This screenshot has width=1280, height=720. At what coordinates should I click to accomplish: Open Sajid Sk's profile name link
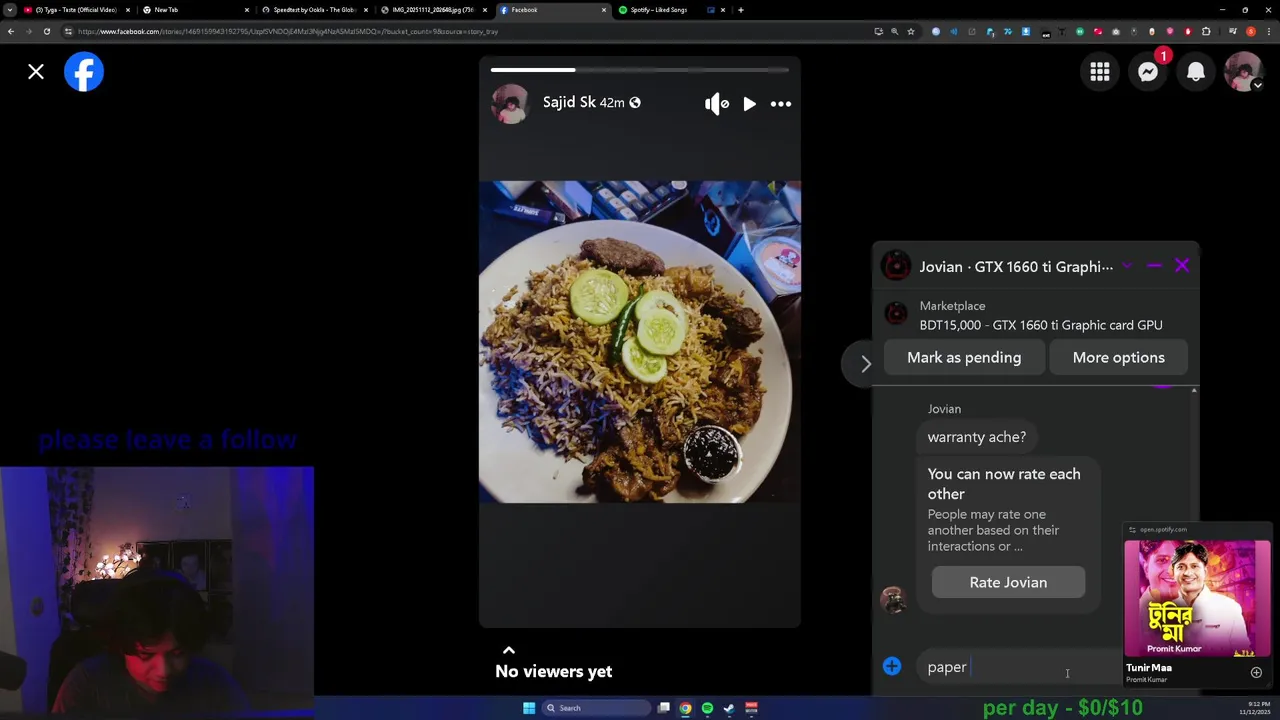click(569, 102)
